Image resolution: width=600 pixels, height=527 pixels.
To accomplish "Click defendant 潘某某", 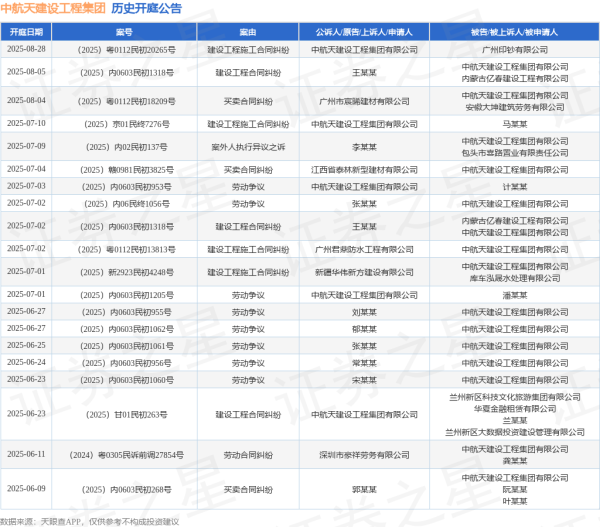I will [515, 295].
